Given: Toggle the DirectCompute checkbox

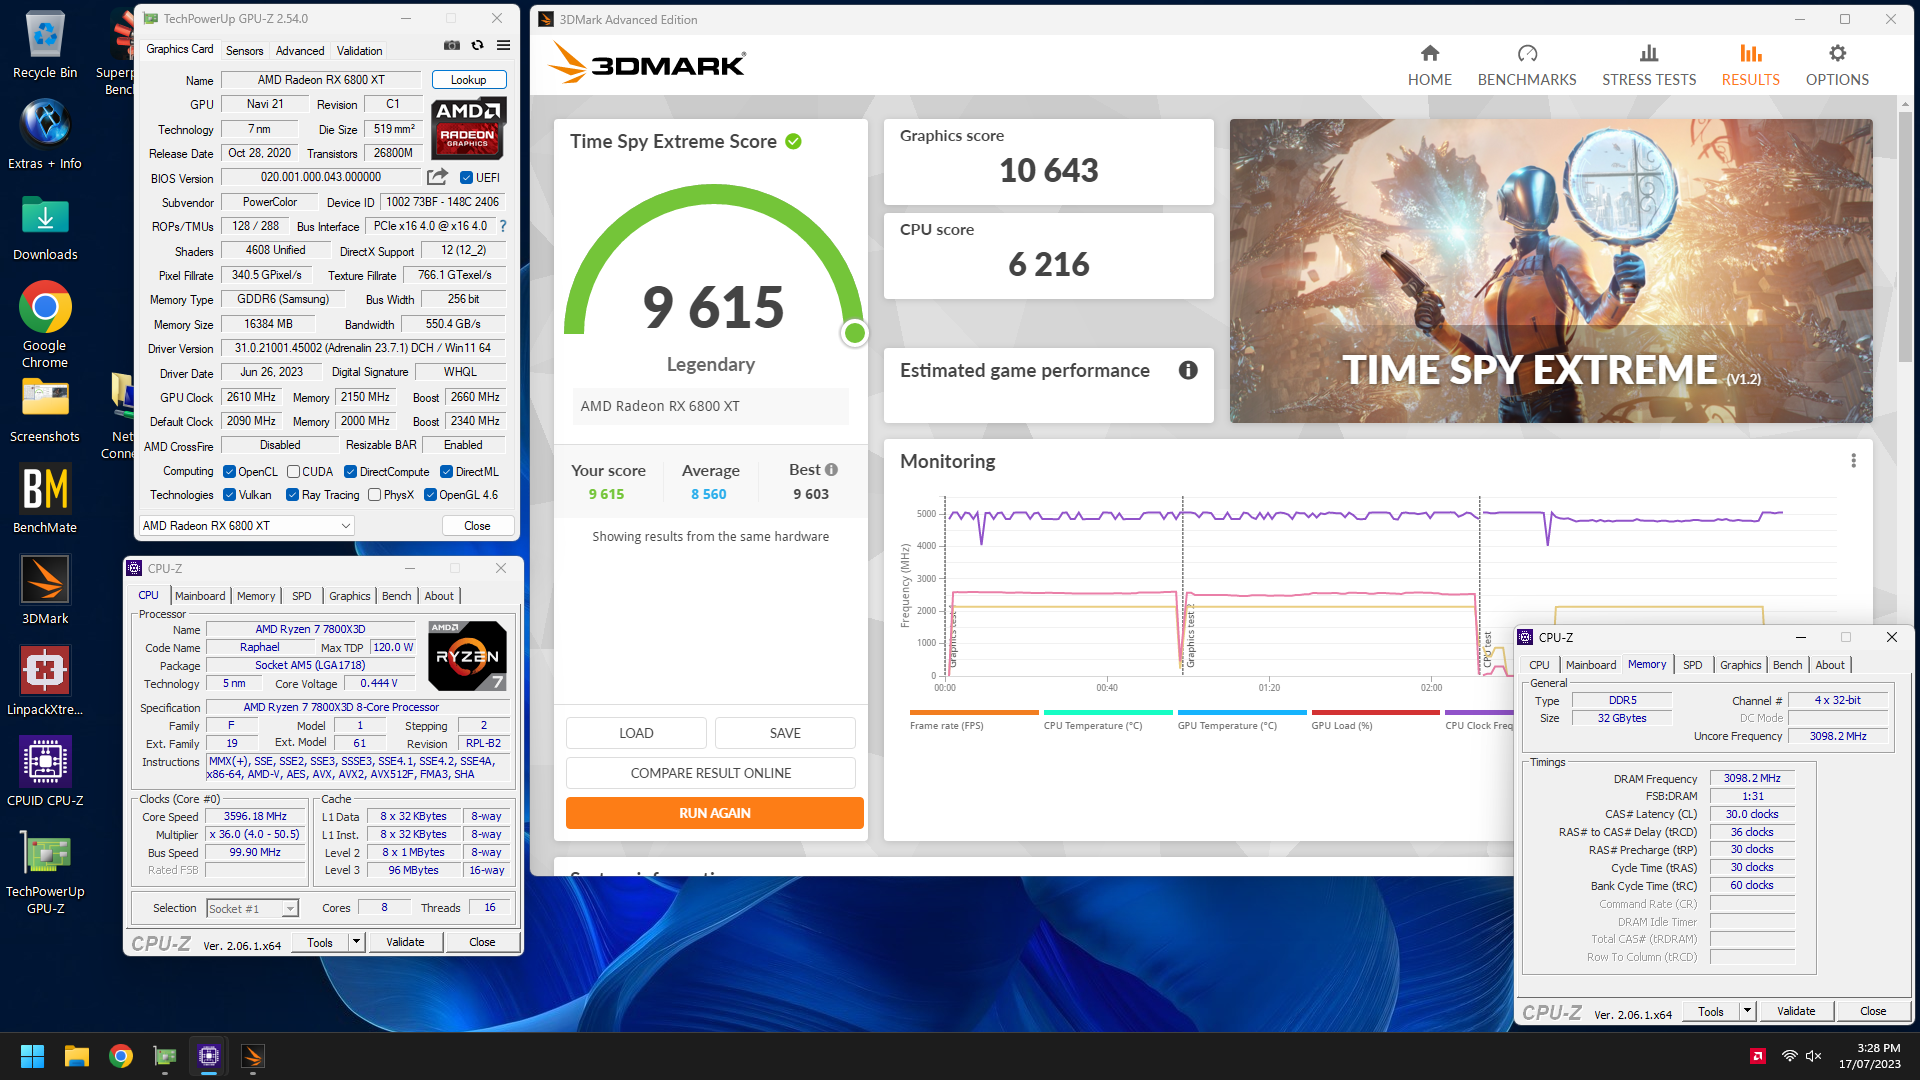Looking at the screenshot, I should click(x=350, y=472).
